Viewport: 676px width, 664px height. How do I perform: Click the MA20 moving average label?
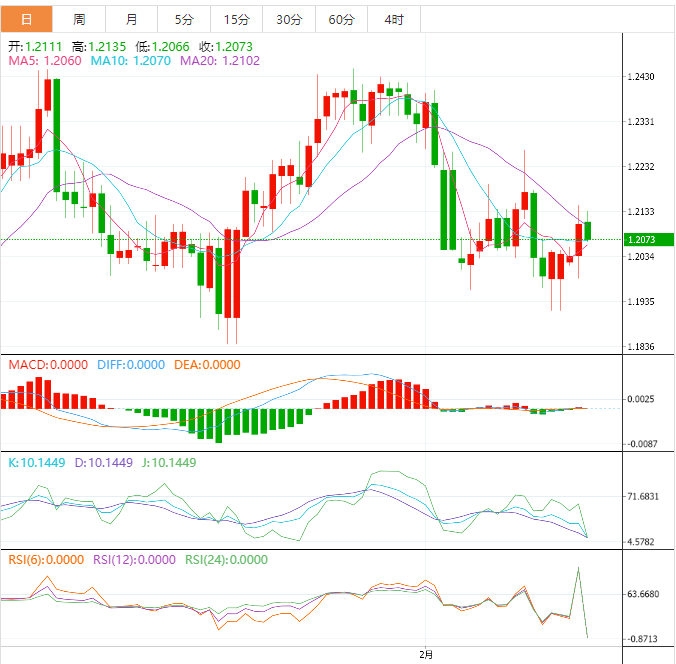221,61
